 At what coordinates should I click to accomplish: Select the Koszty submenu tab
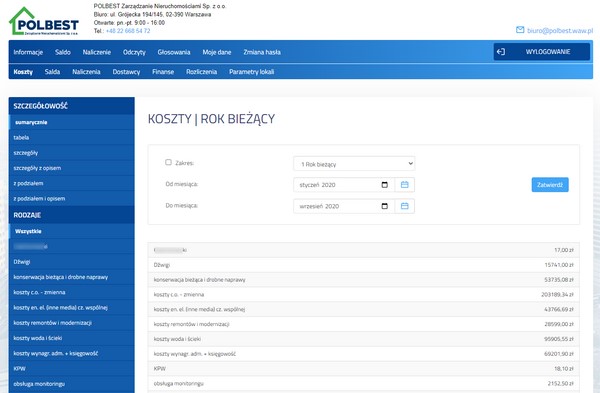[x=23, y=72]
